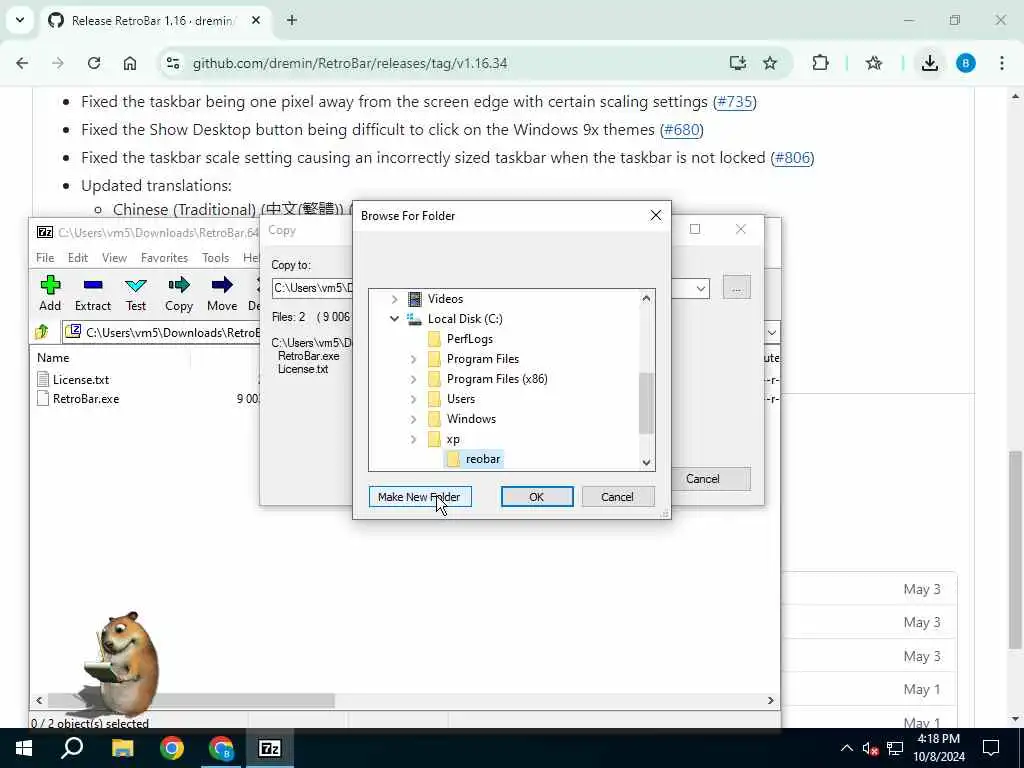Screen dimensions: 1024x768
Task: Open the View menu in 7-Zip
Action: pyautogui.click(x=114, y=258)
